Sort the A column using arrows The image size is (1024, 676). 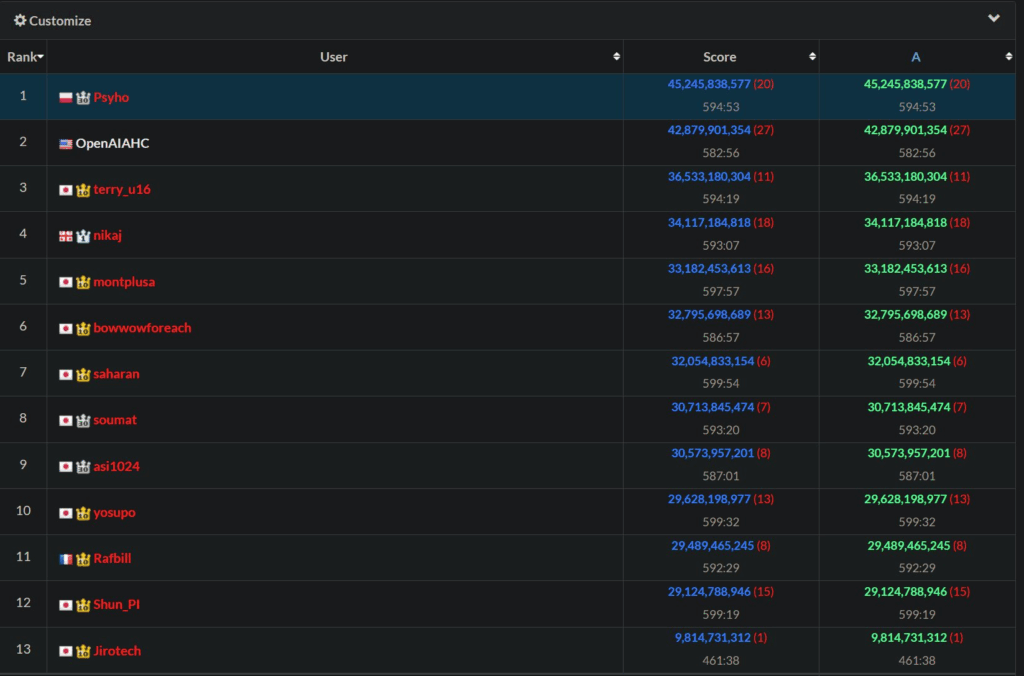tap(1008, 57)
